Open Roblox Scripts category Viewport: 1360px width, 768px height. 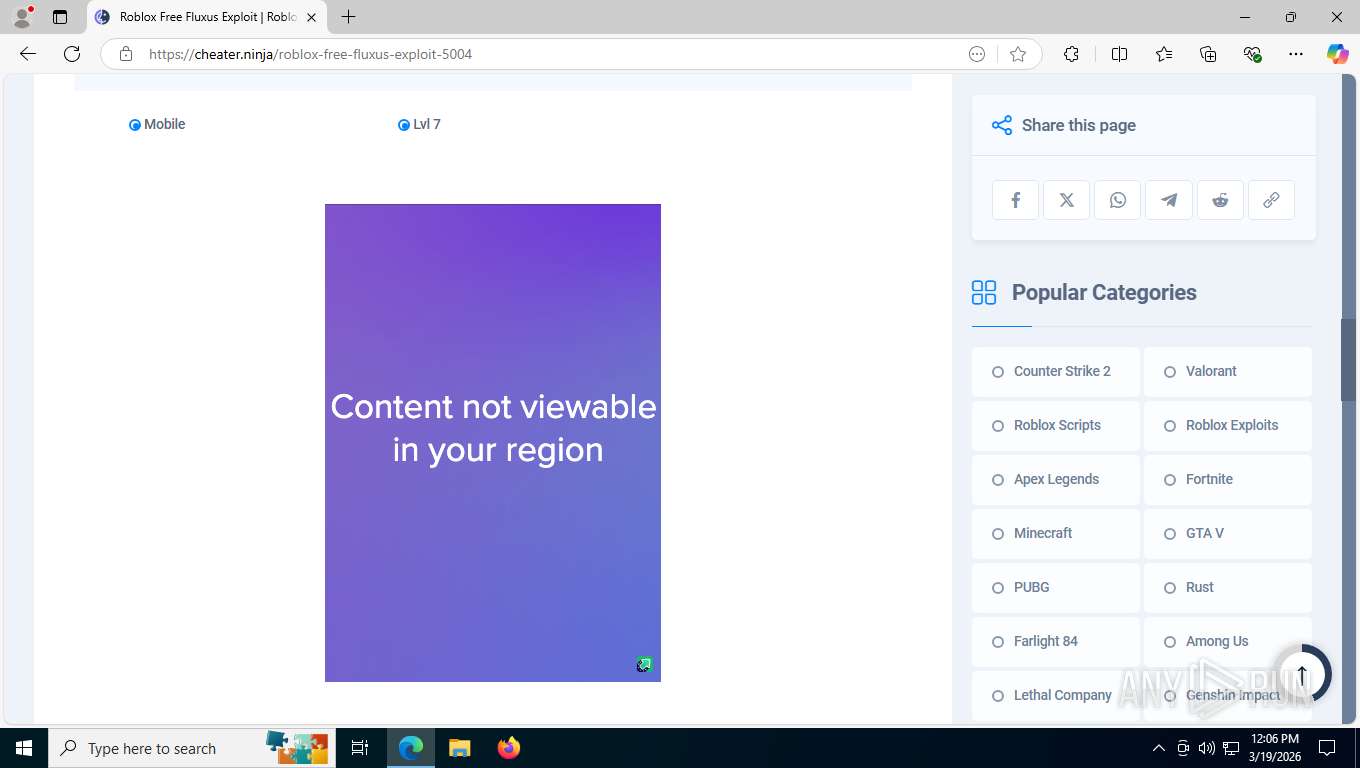point(1056,426)
